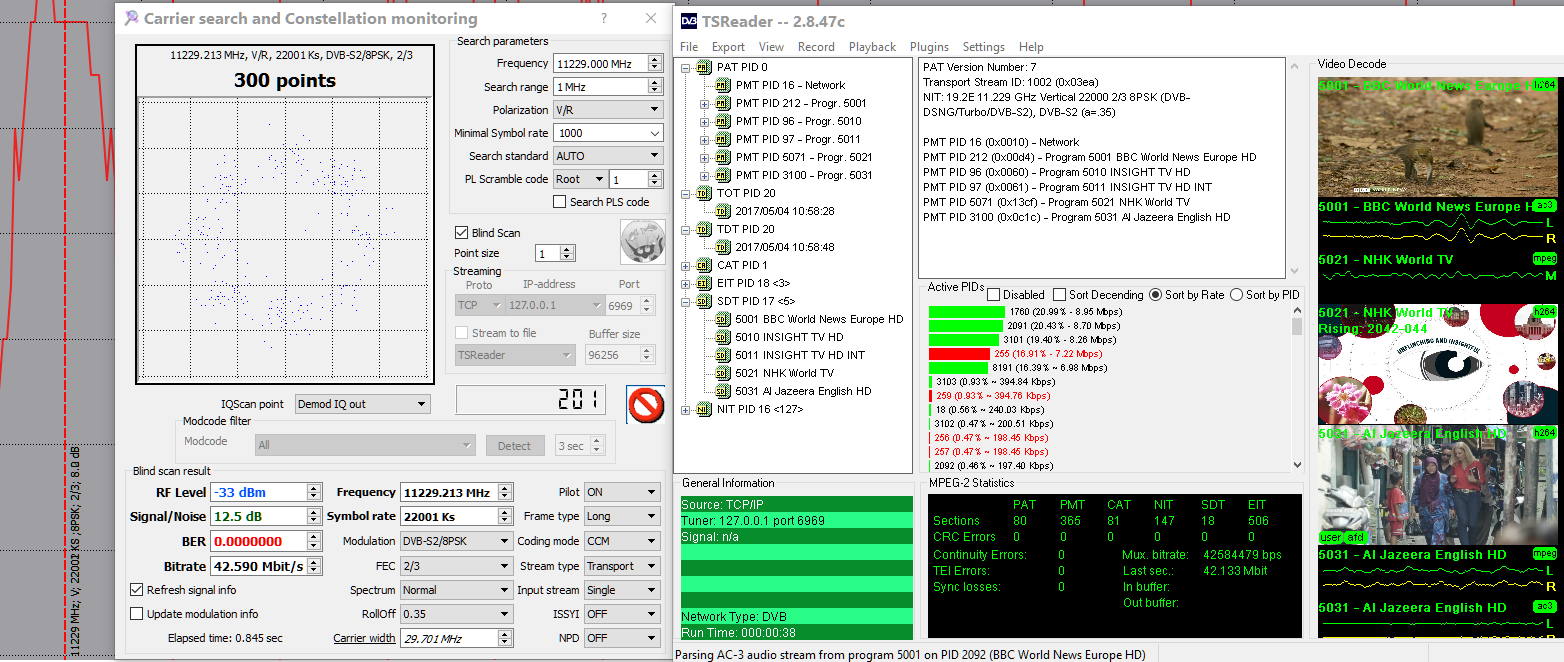1564x662 pixels.
Task: Click the 2017/05/04 10:58:48 TDT entry icon
Action: 723,247
